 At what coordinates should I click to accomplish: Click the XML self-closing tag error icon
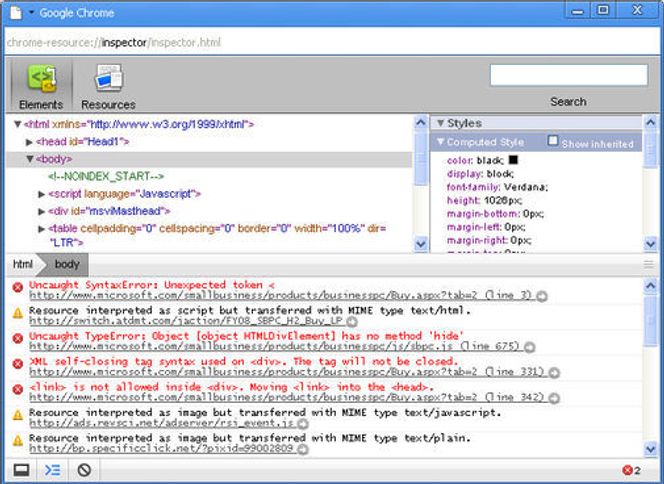coord(18,364)
